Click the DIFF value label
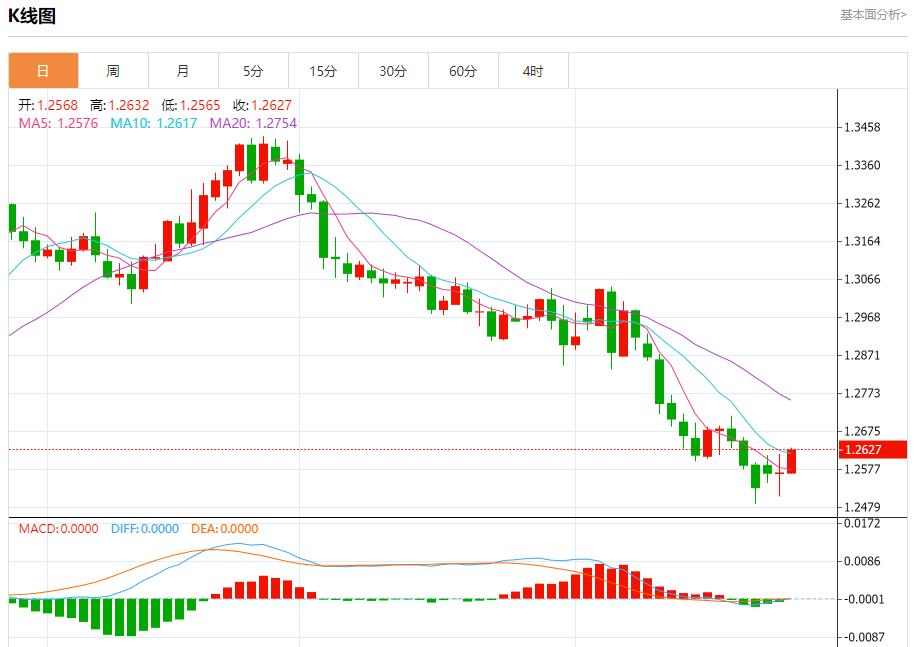The width and height of the screenshot is (914, 647). (x=142, y=529)
